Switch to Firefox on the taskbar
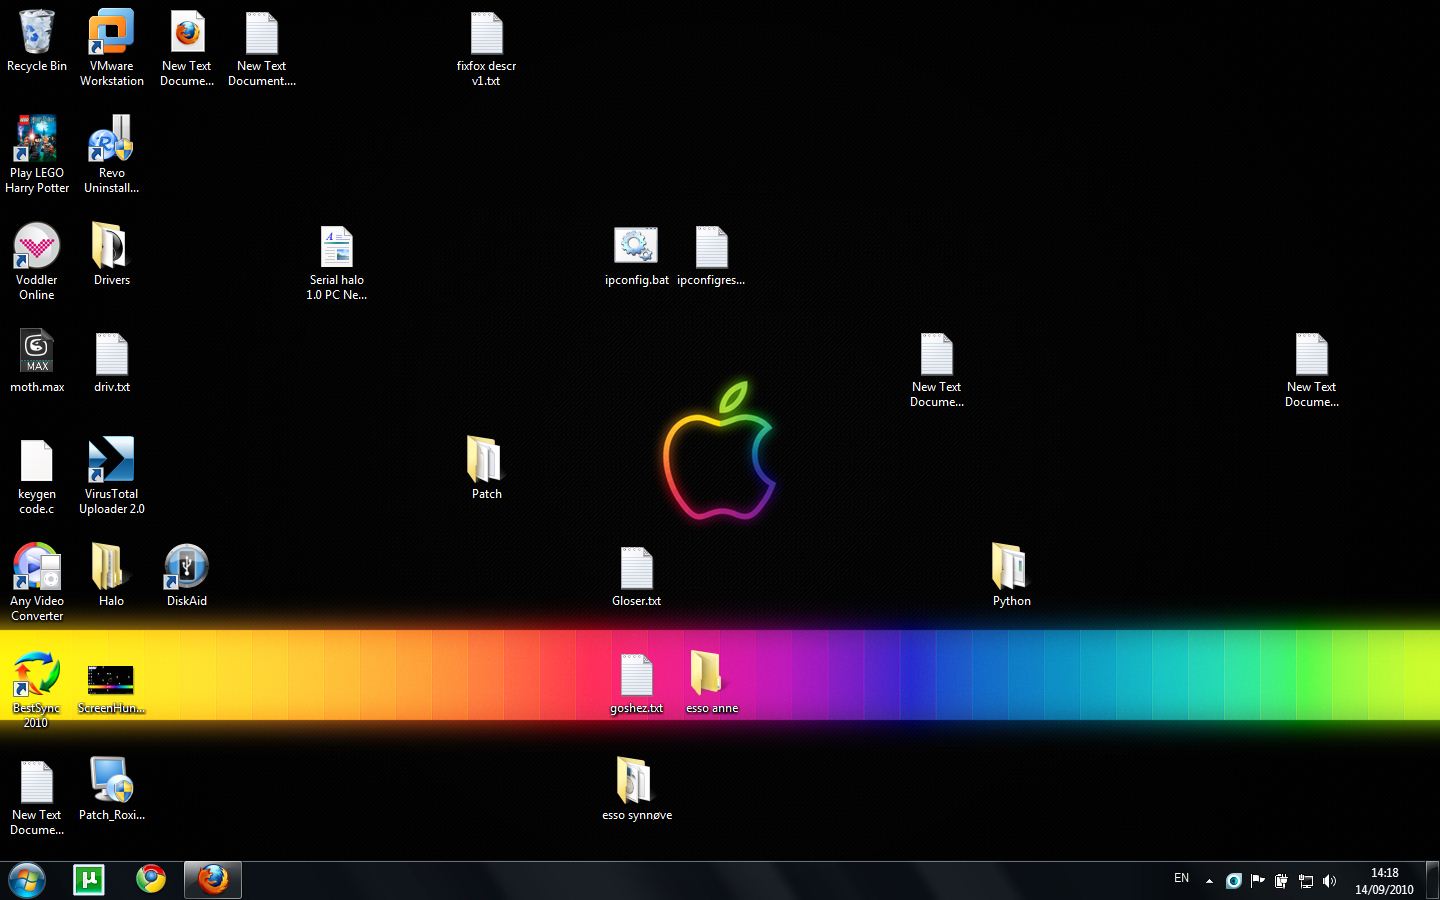1440x900 pixels. tap(213, 880)
